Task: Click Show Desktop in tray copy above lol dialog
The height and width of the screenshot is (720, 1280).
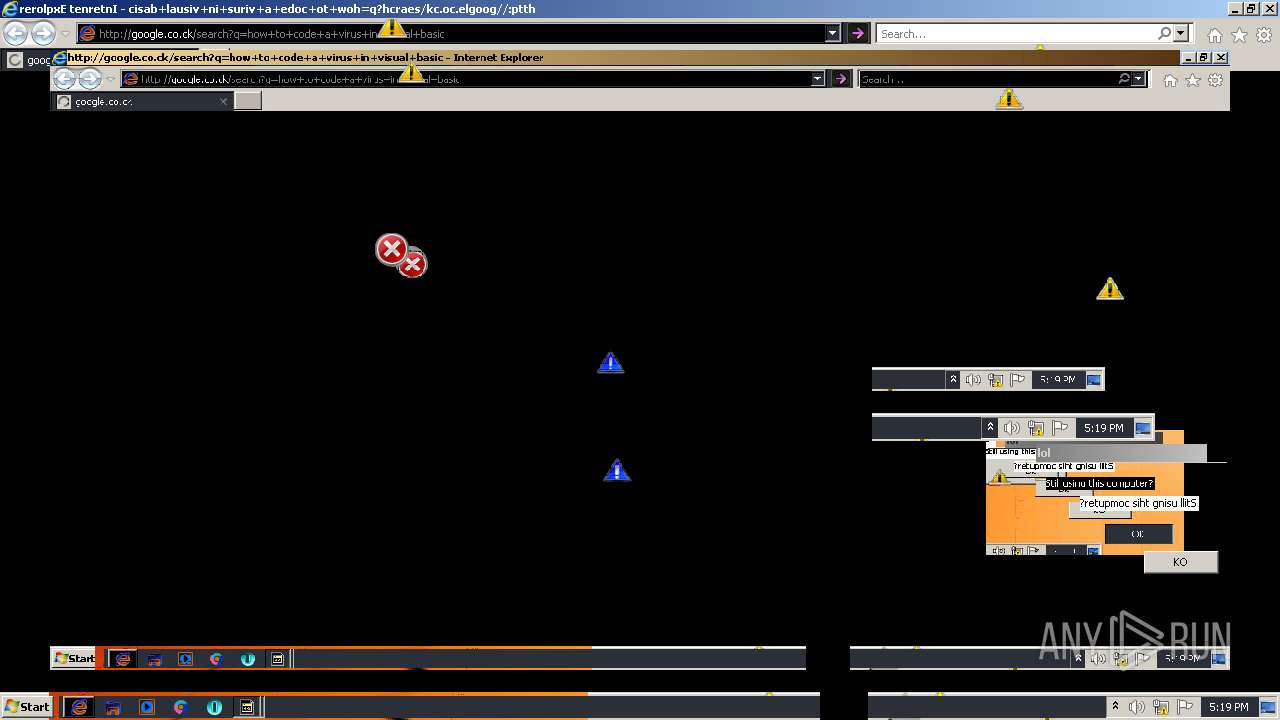Action: pos(1143,428)
